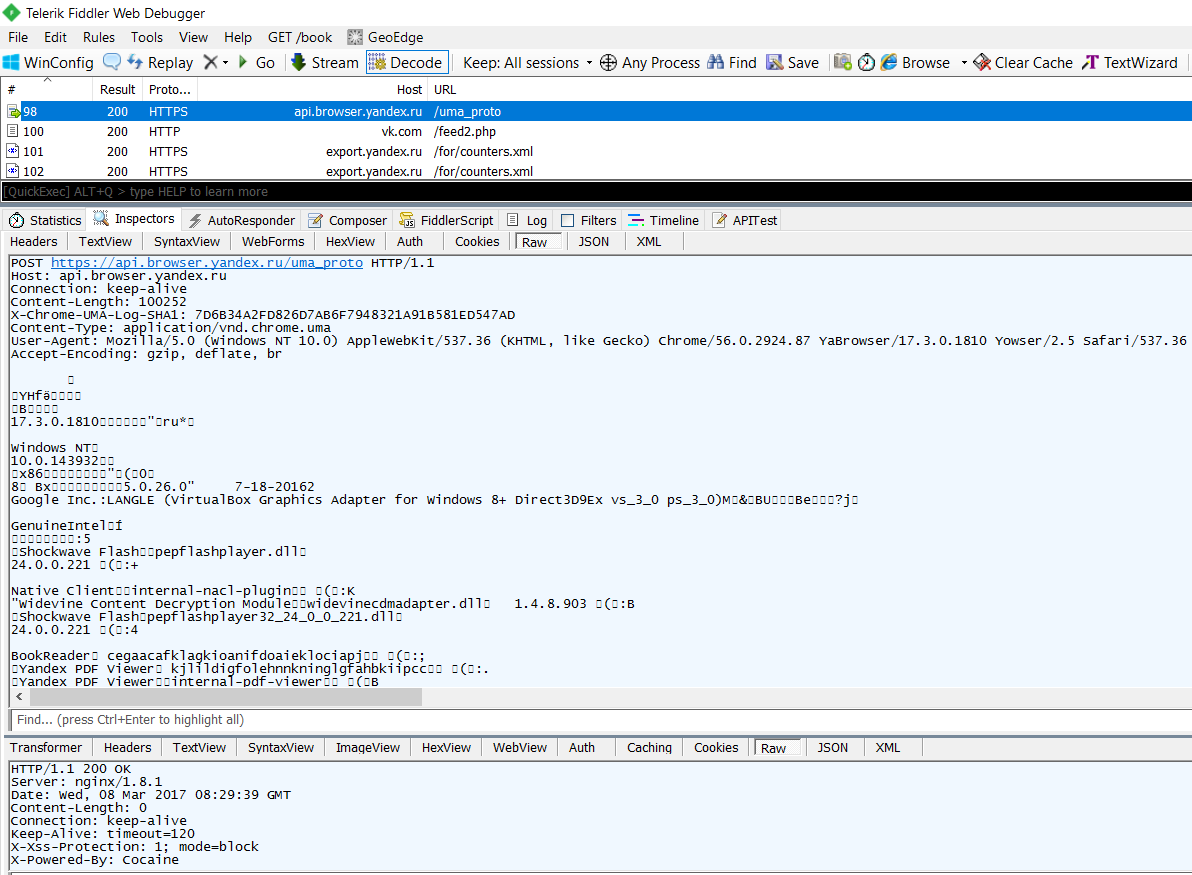The image size is (1192, 875).
Task: Open the api.browser.yandex.ru/uma_proto request link
Action: tap(207, 262)
